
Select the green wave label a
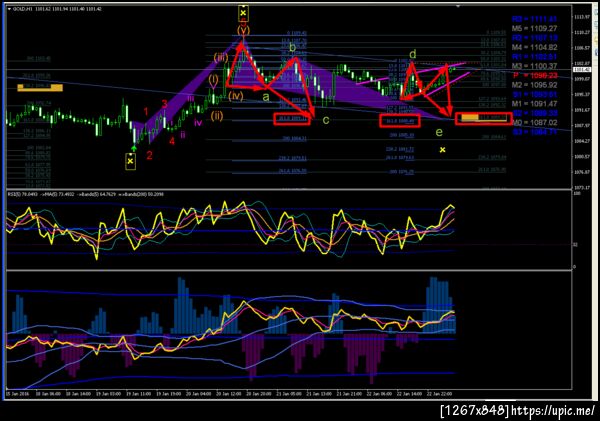[x=266, y=97]
